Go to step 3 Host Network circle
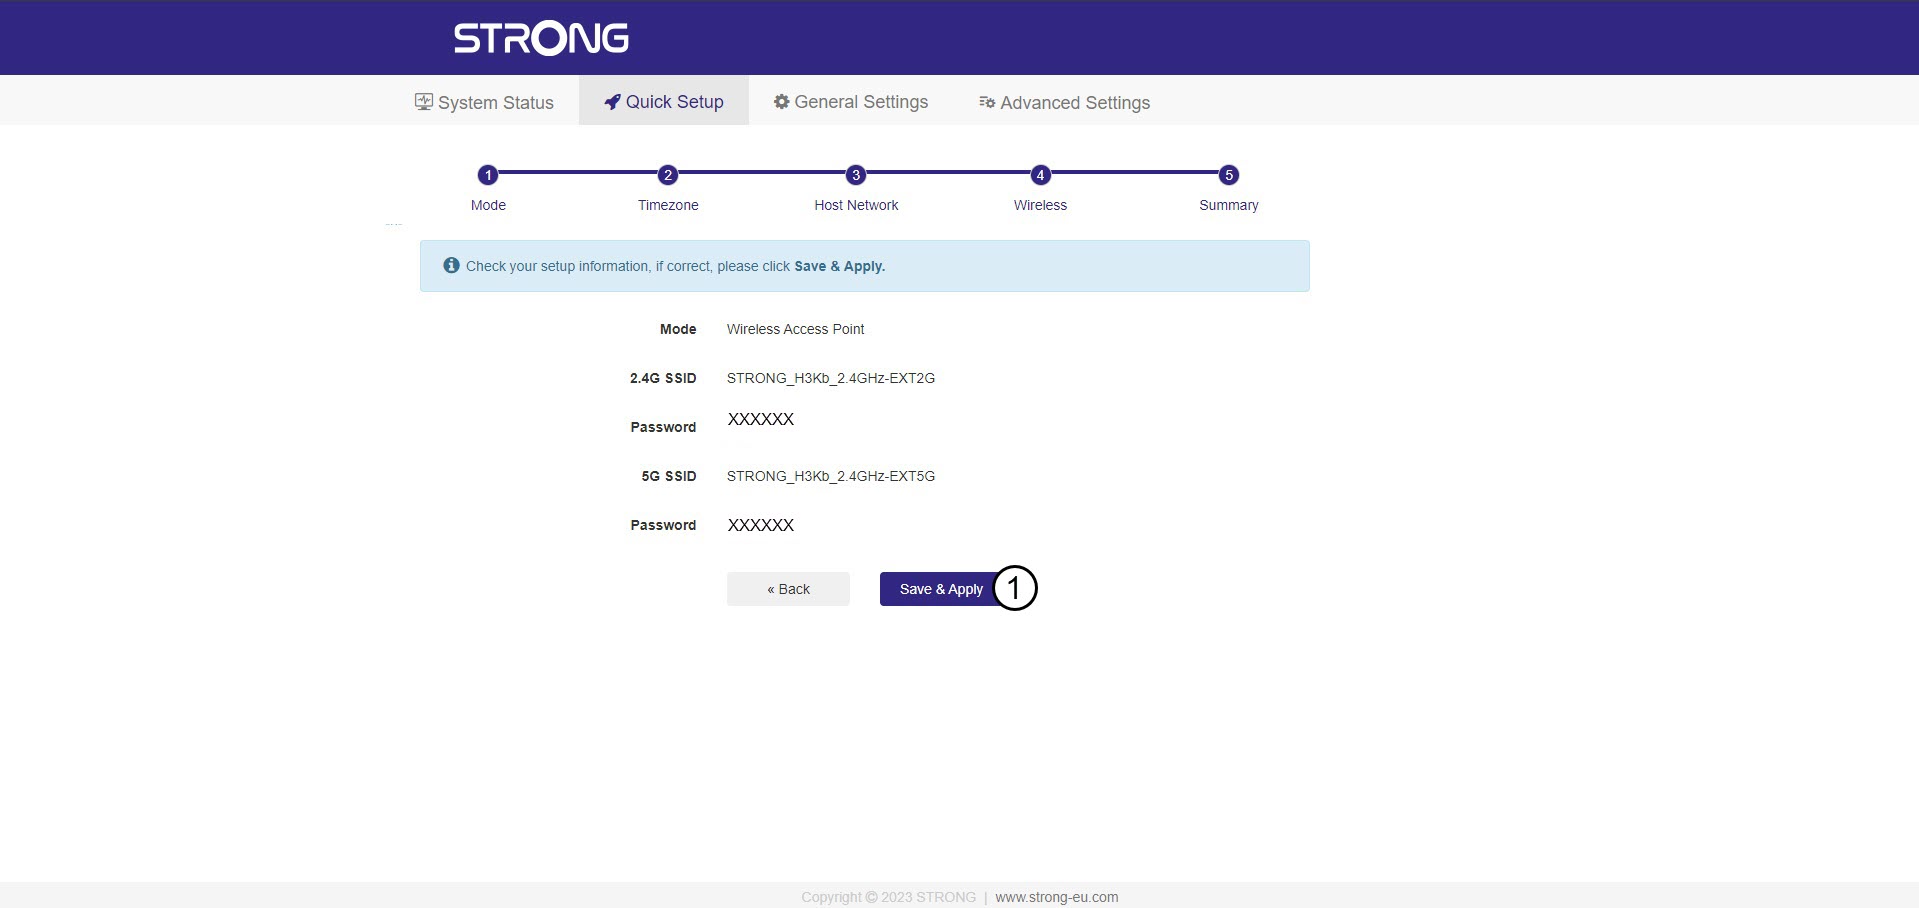The image size is (1919, 908). point(856,175)
